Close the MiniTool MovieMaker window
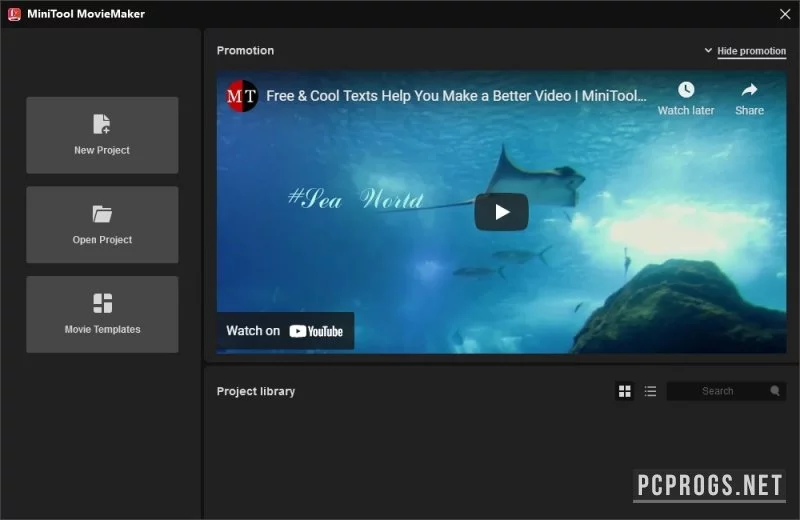 point(785,14)
